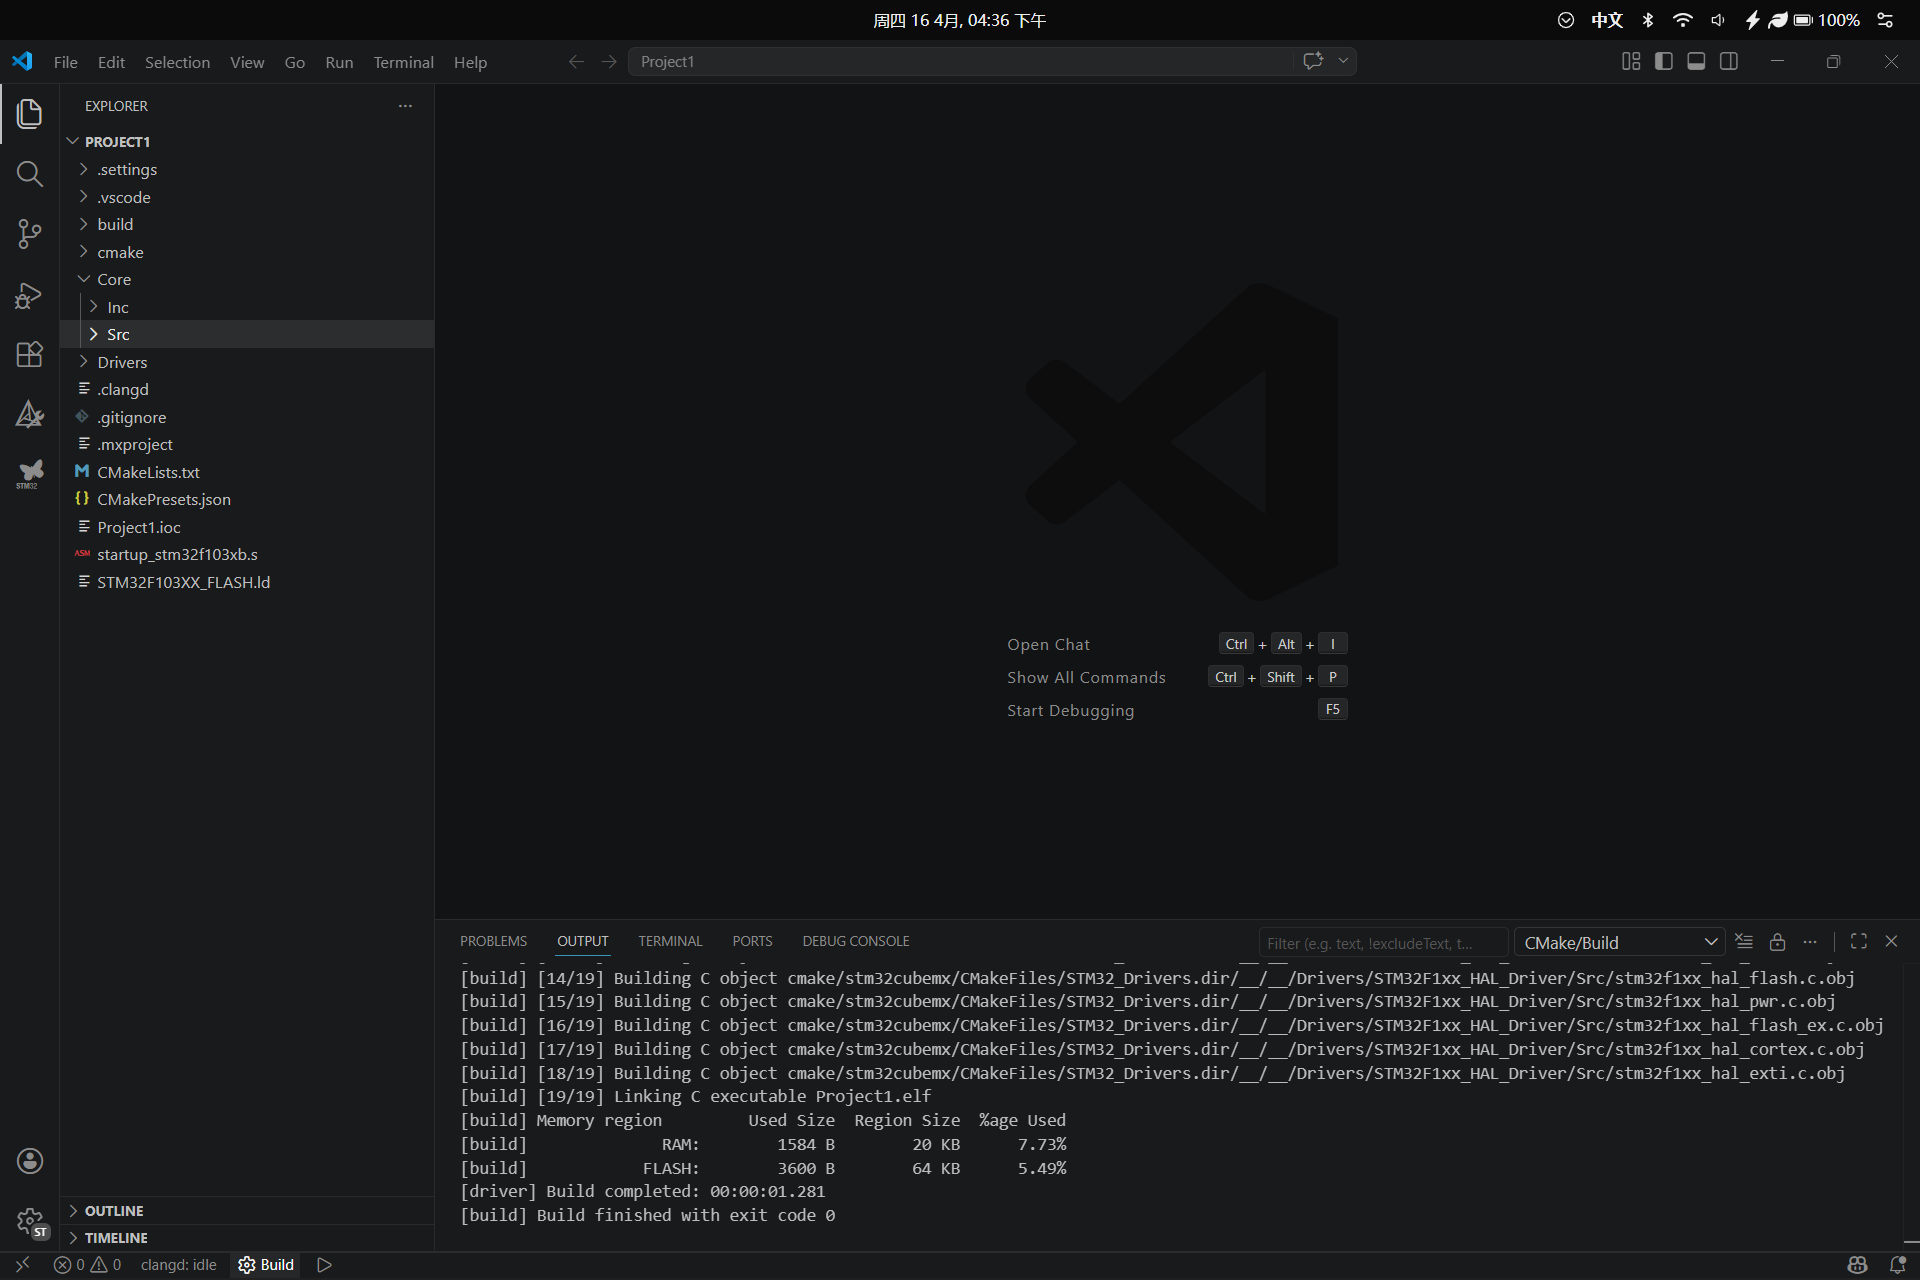Toggle Secondary Side Bar visibility
Image resolution: width=1920 pixels, height=1280 pixels.
(1729, 62)
